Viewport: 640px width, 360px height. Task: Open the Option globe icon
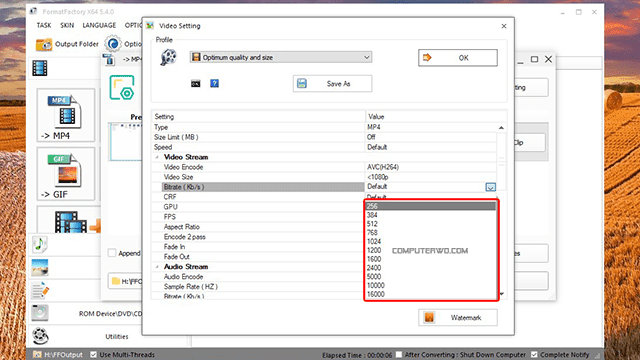[x=113, y=44]
